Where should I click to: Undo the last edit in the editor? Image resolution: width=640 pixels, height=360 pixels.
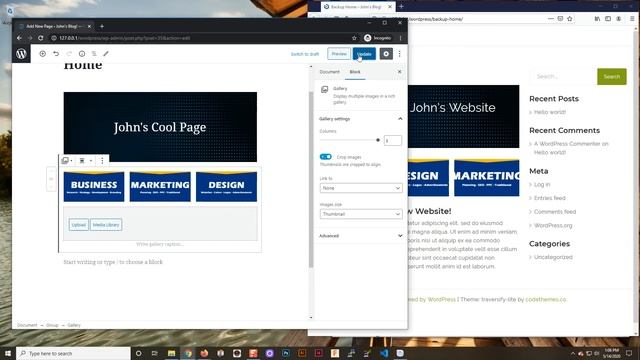[x=56, y=54]
